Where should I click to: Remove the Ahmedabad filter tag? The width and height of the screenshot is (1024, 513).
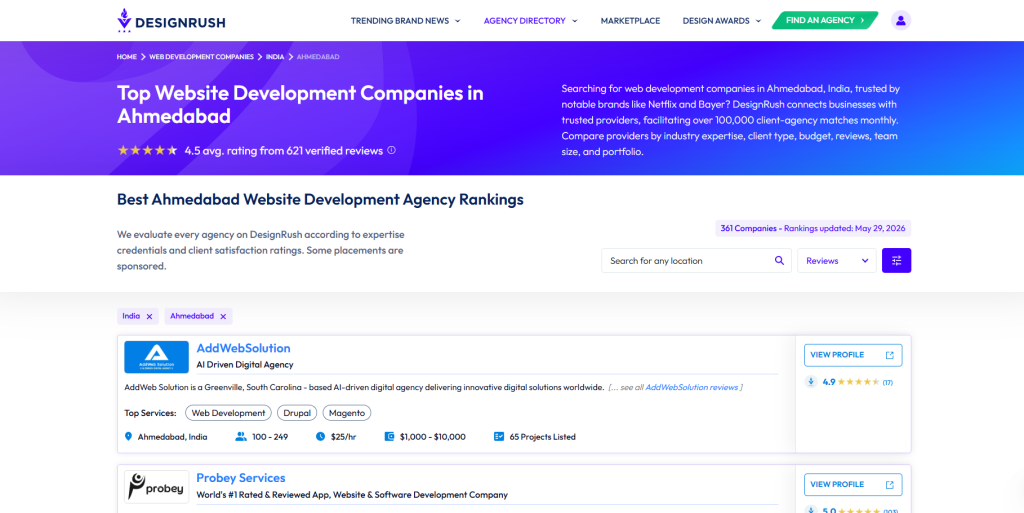(223, 317)
